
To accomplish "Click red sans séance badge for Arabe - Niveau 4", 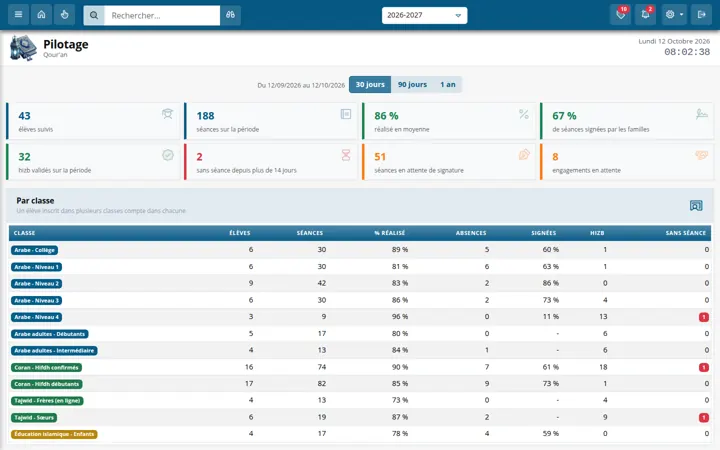I will pos(703,317).
